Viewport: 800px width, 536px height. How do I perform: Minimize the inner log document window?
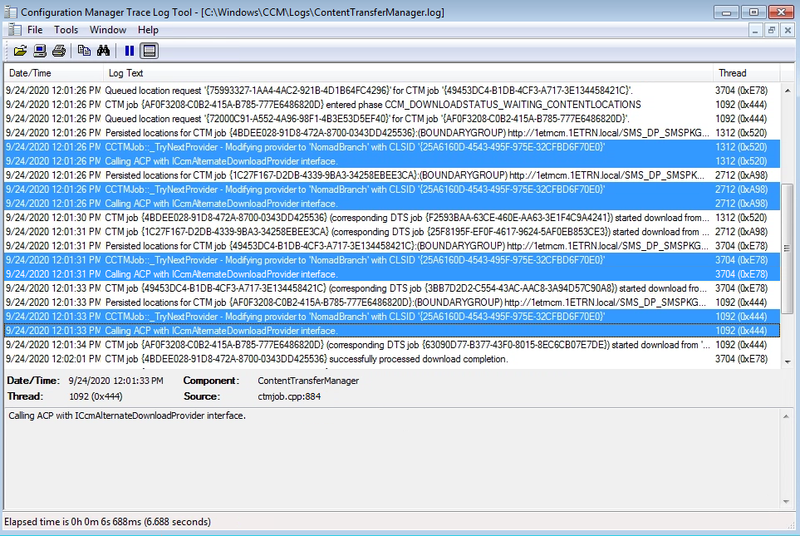754,30
